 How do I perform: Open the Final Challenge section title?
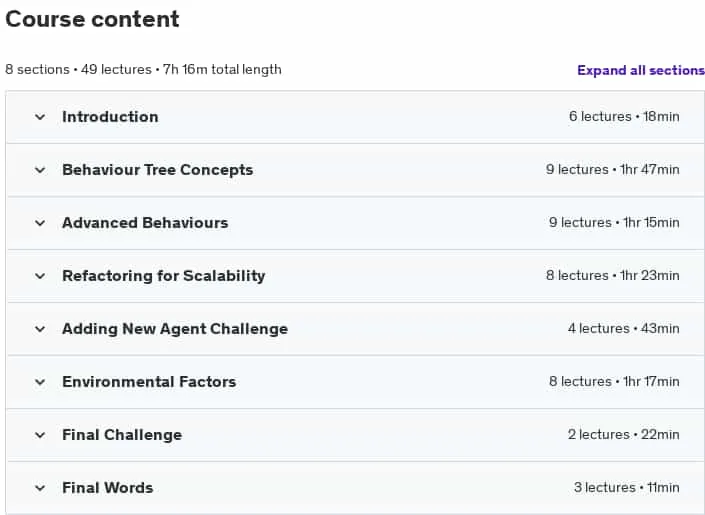pyautogui.click(x=122, y=435)
